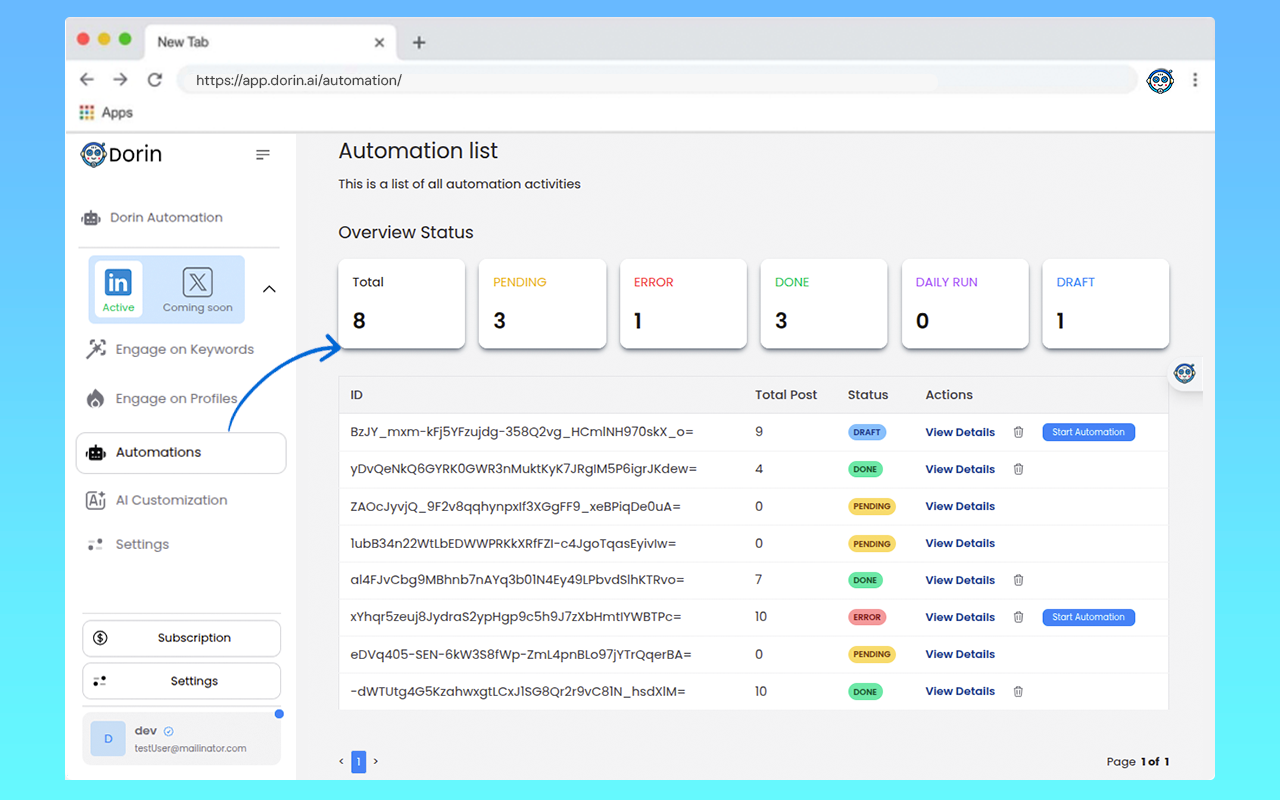Open the browser three-dot menu
This screenshot has width=1280, height=800.
[x=1195, y=80]
